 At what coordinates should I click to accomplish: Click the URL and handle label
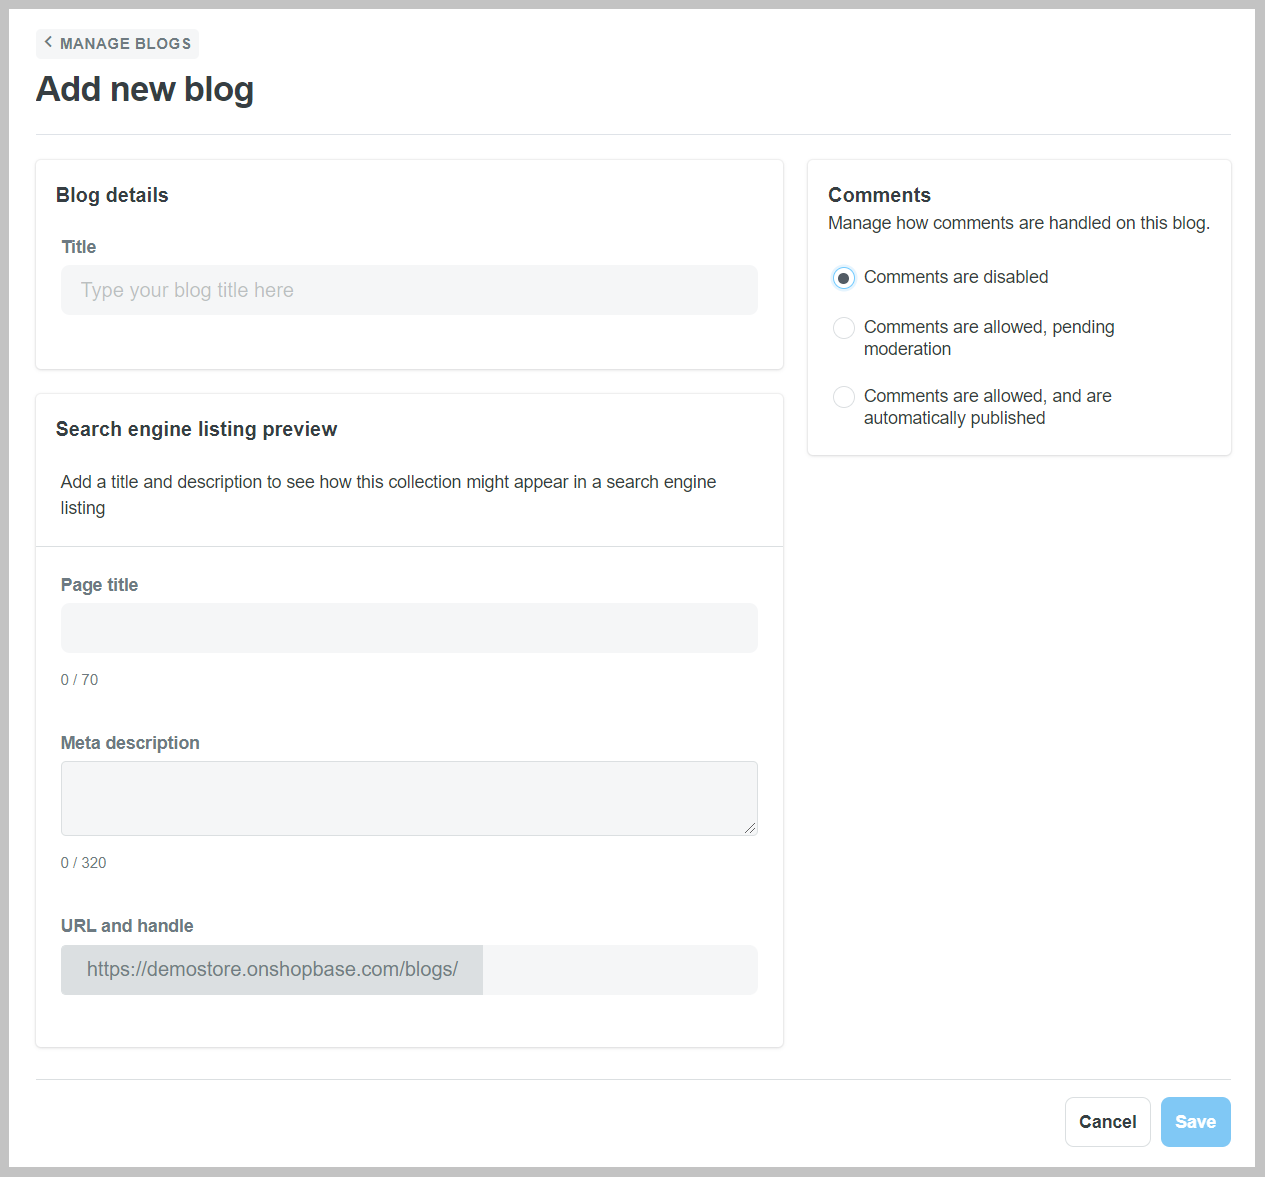tap(127, 926)
